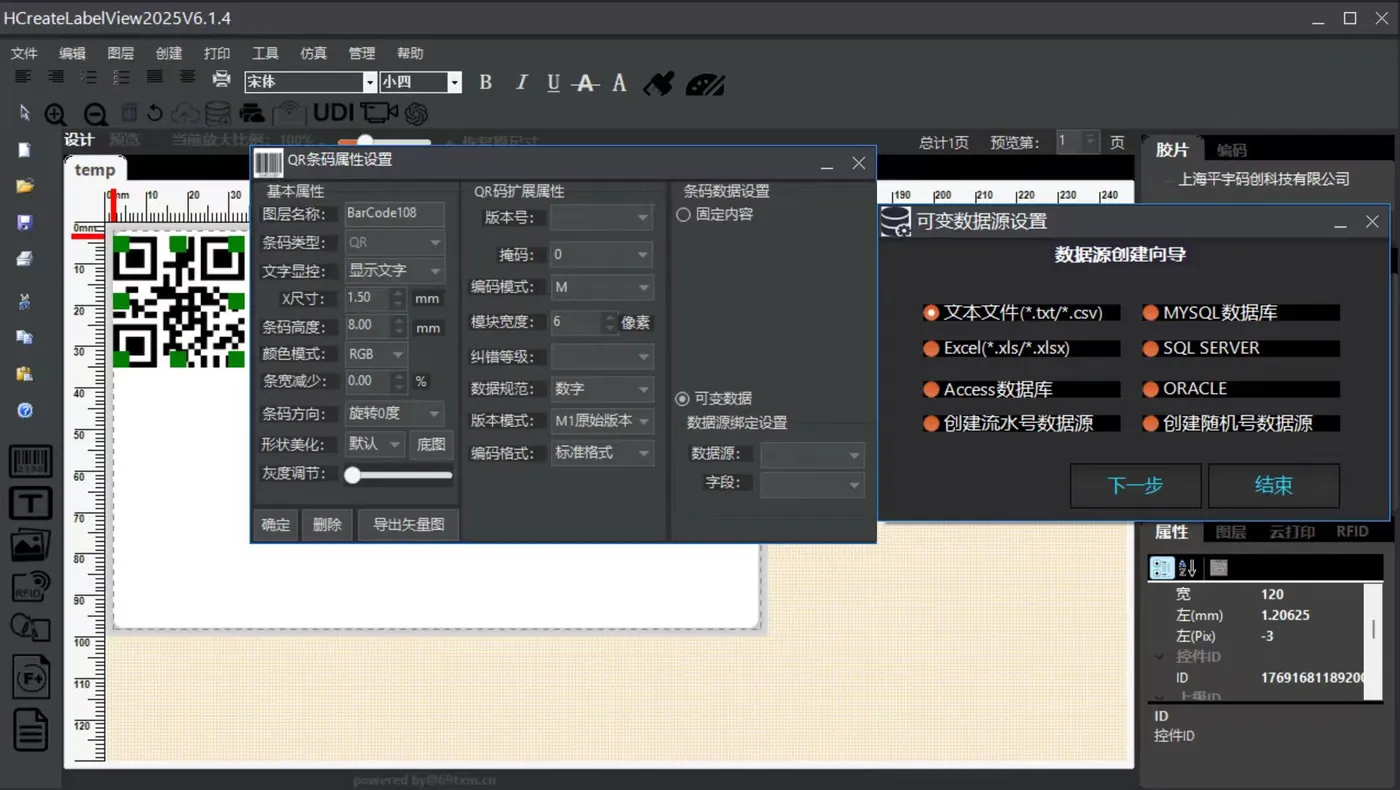Click the 确定 confirm button

(276, 525)
